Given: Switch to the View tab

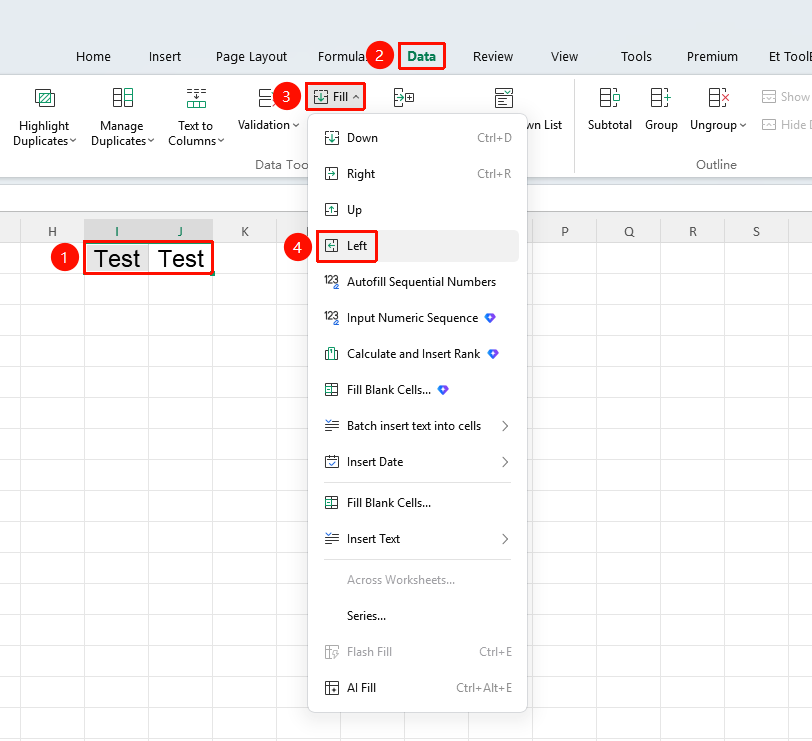Looking at the screenshot, I should [564, 56].
